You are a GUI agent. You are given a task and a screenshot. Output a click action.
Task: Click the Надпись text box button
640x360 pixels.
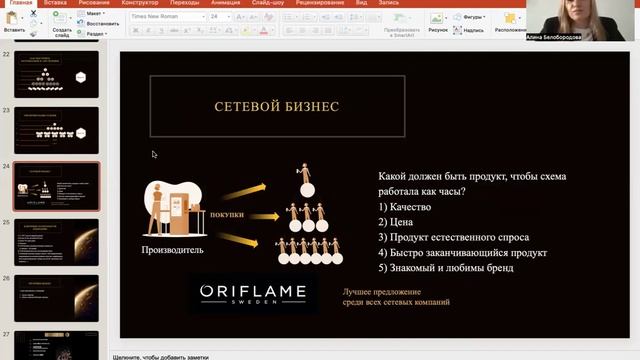[x=469, y=30]
